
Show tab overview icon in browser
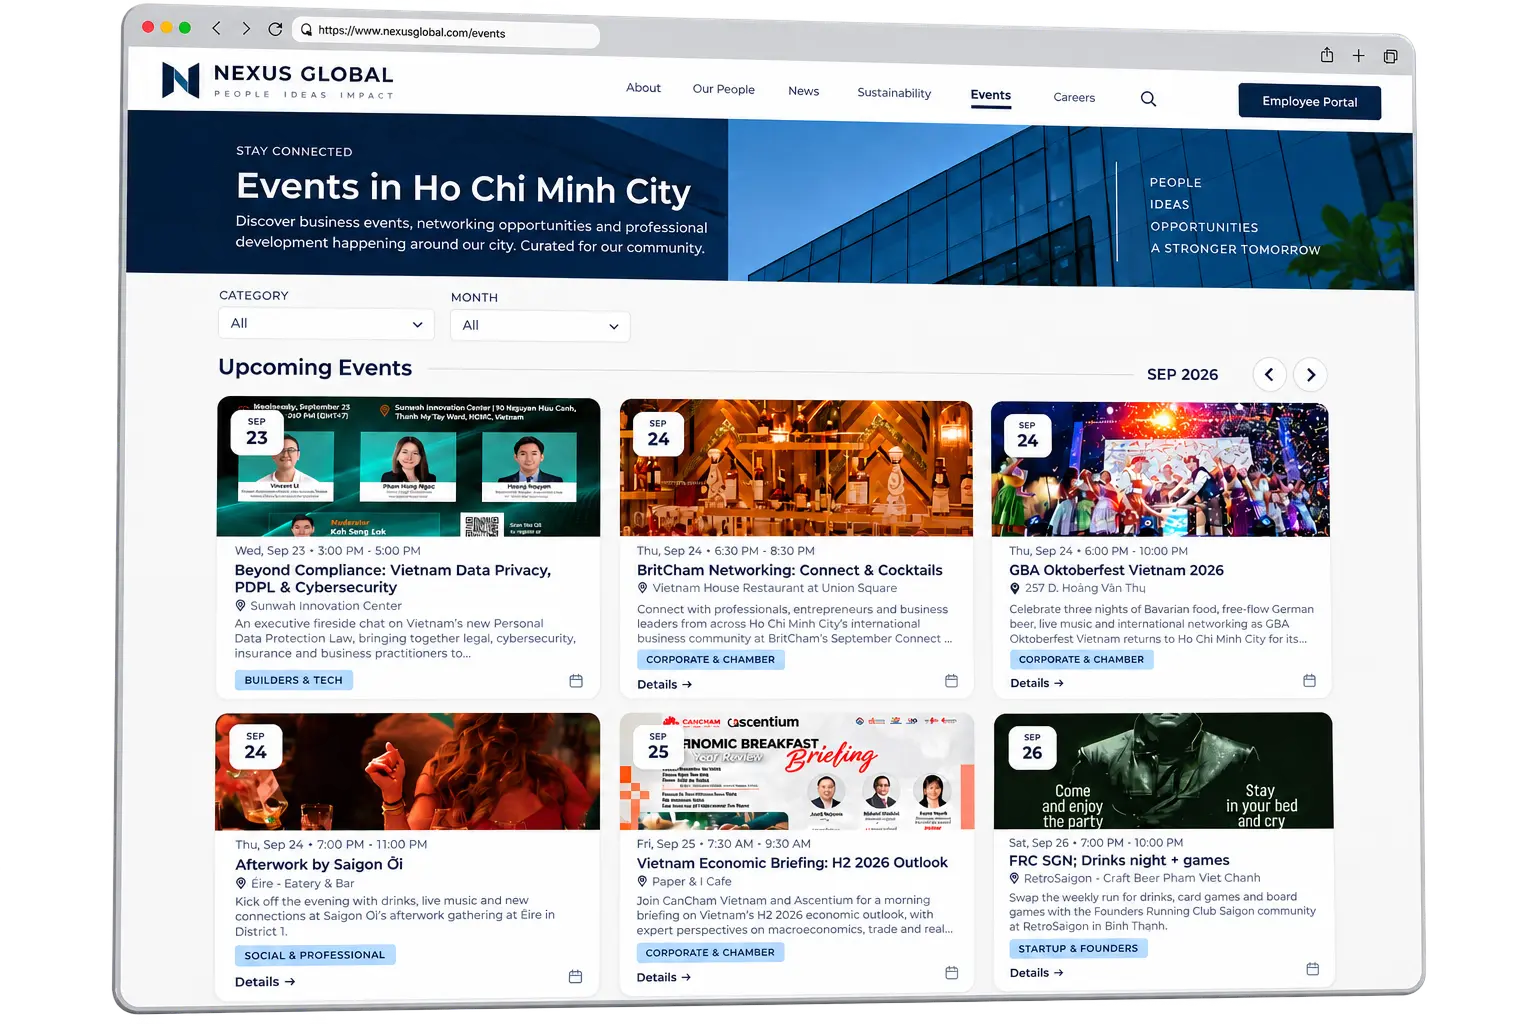[1390, 57]
